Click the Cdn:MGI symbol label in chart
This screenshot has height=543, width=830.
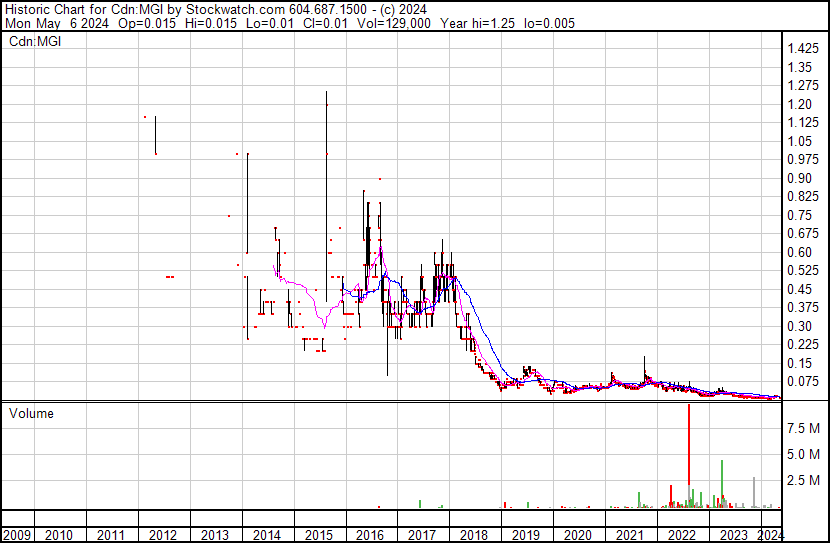coord(35,41)
